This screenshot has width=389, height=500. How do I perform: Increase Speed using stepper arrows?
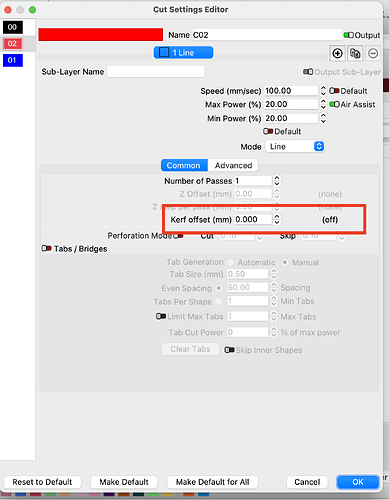323,88
